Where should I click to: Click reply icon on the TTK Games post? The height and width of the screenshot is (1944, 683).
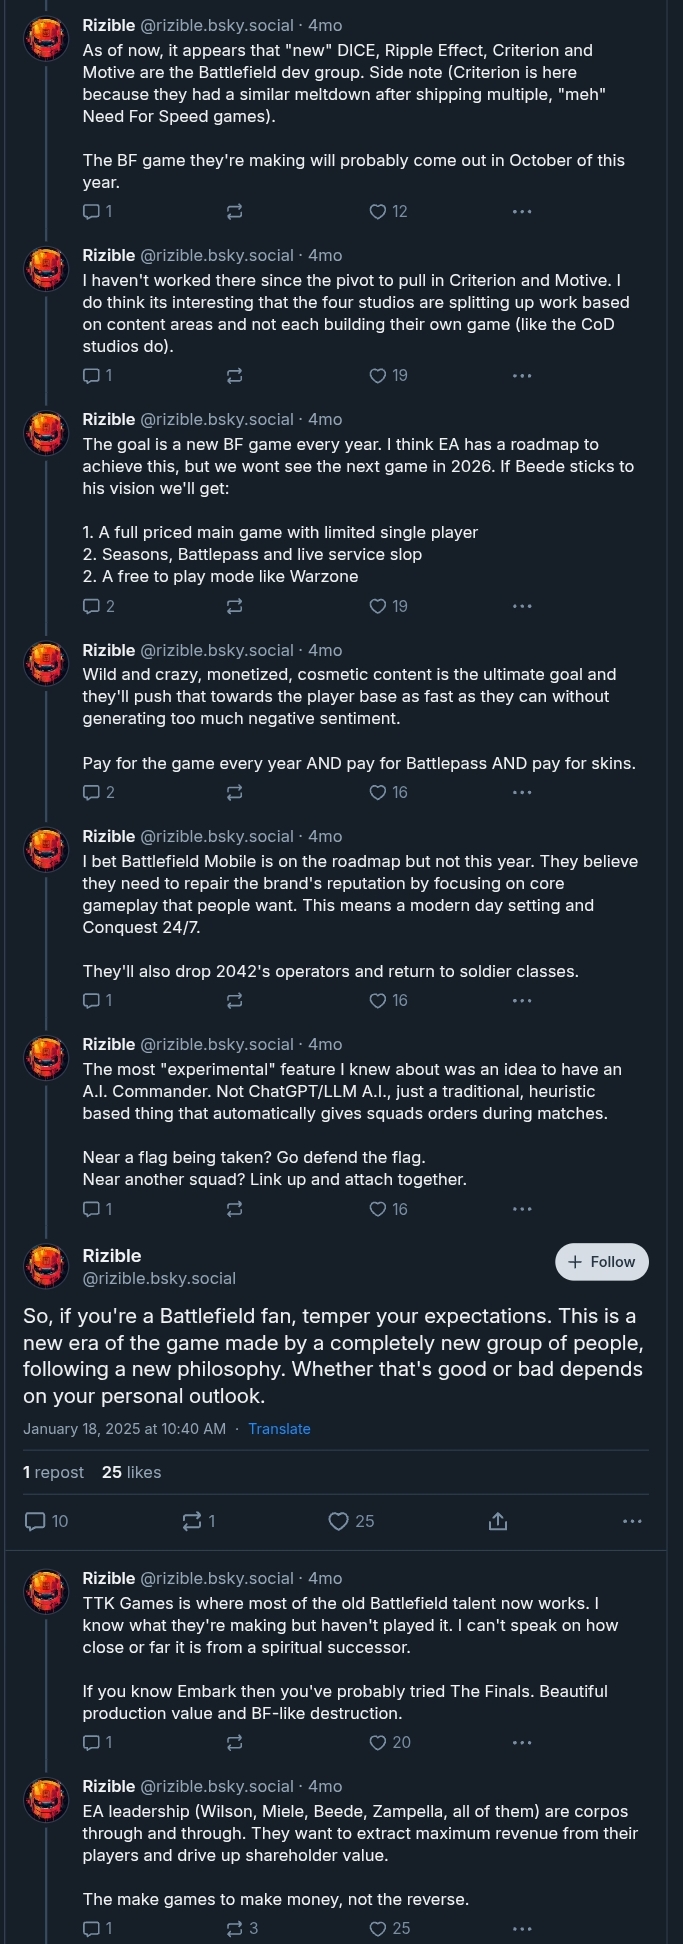[91, 1742]
